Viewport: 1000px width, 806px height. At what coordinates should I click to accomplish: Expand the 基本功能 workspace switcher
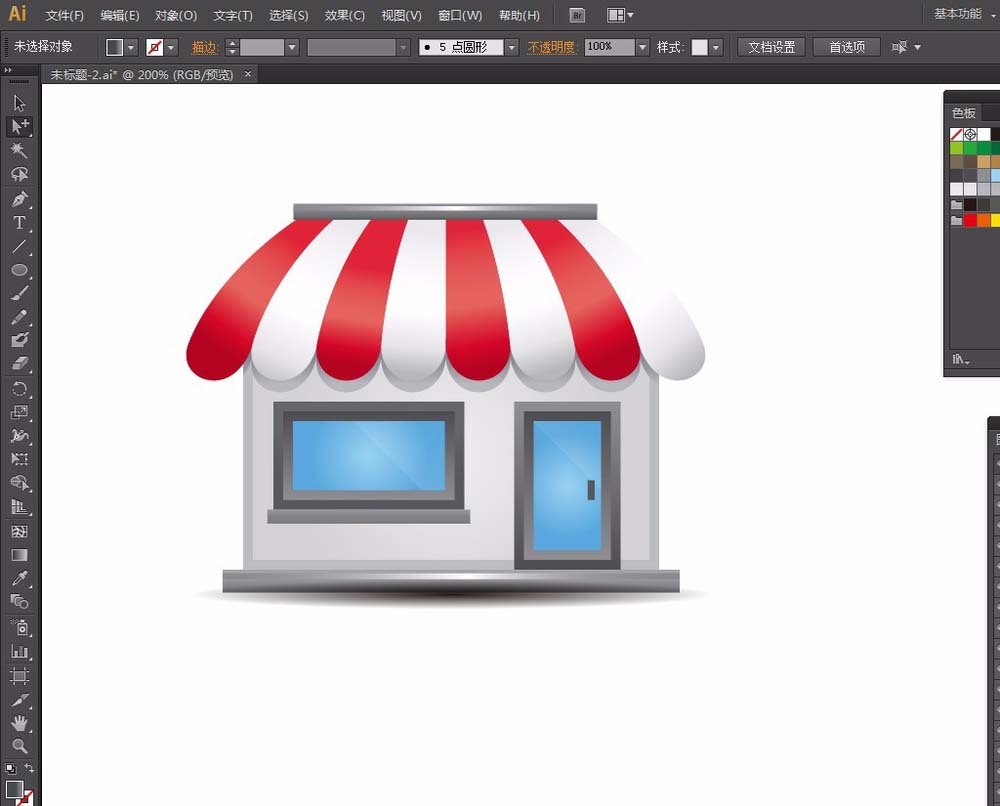(964, 14)
